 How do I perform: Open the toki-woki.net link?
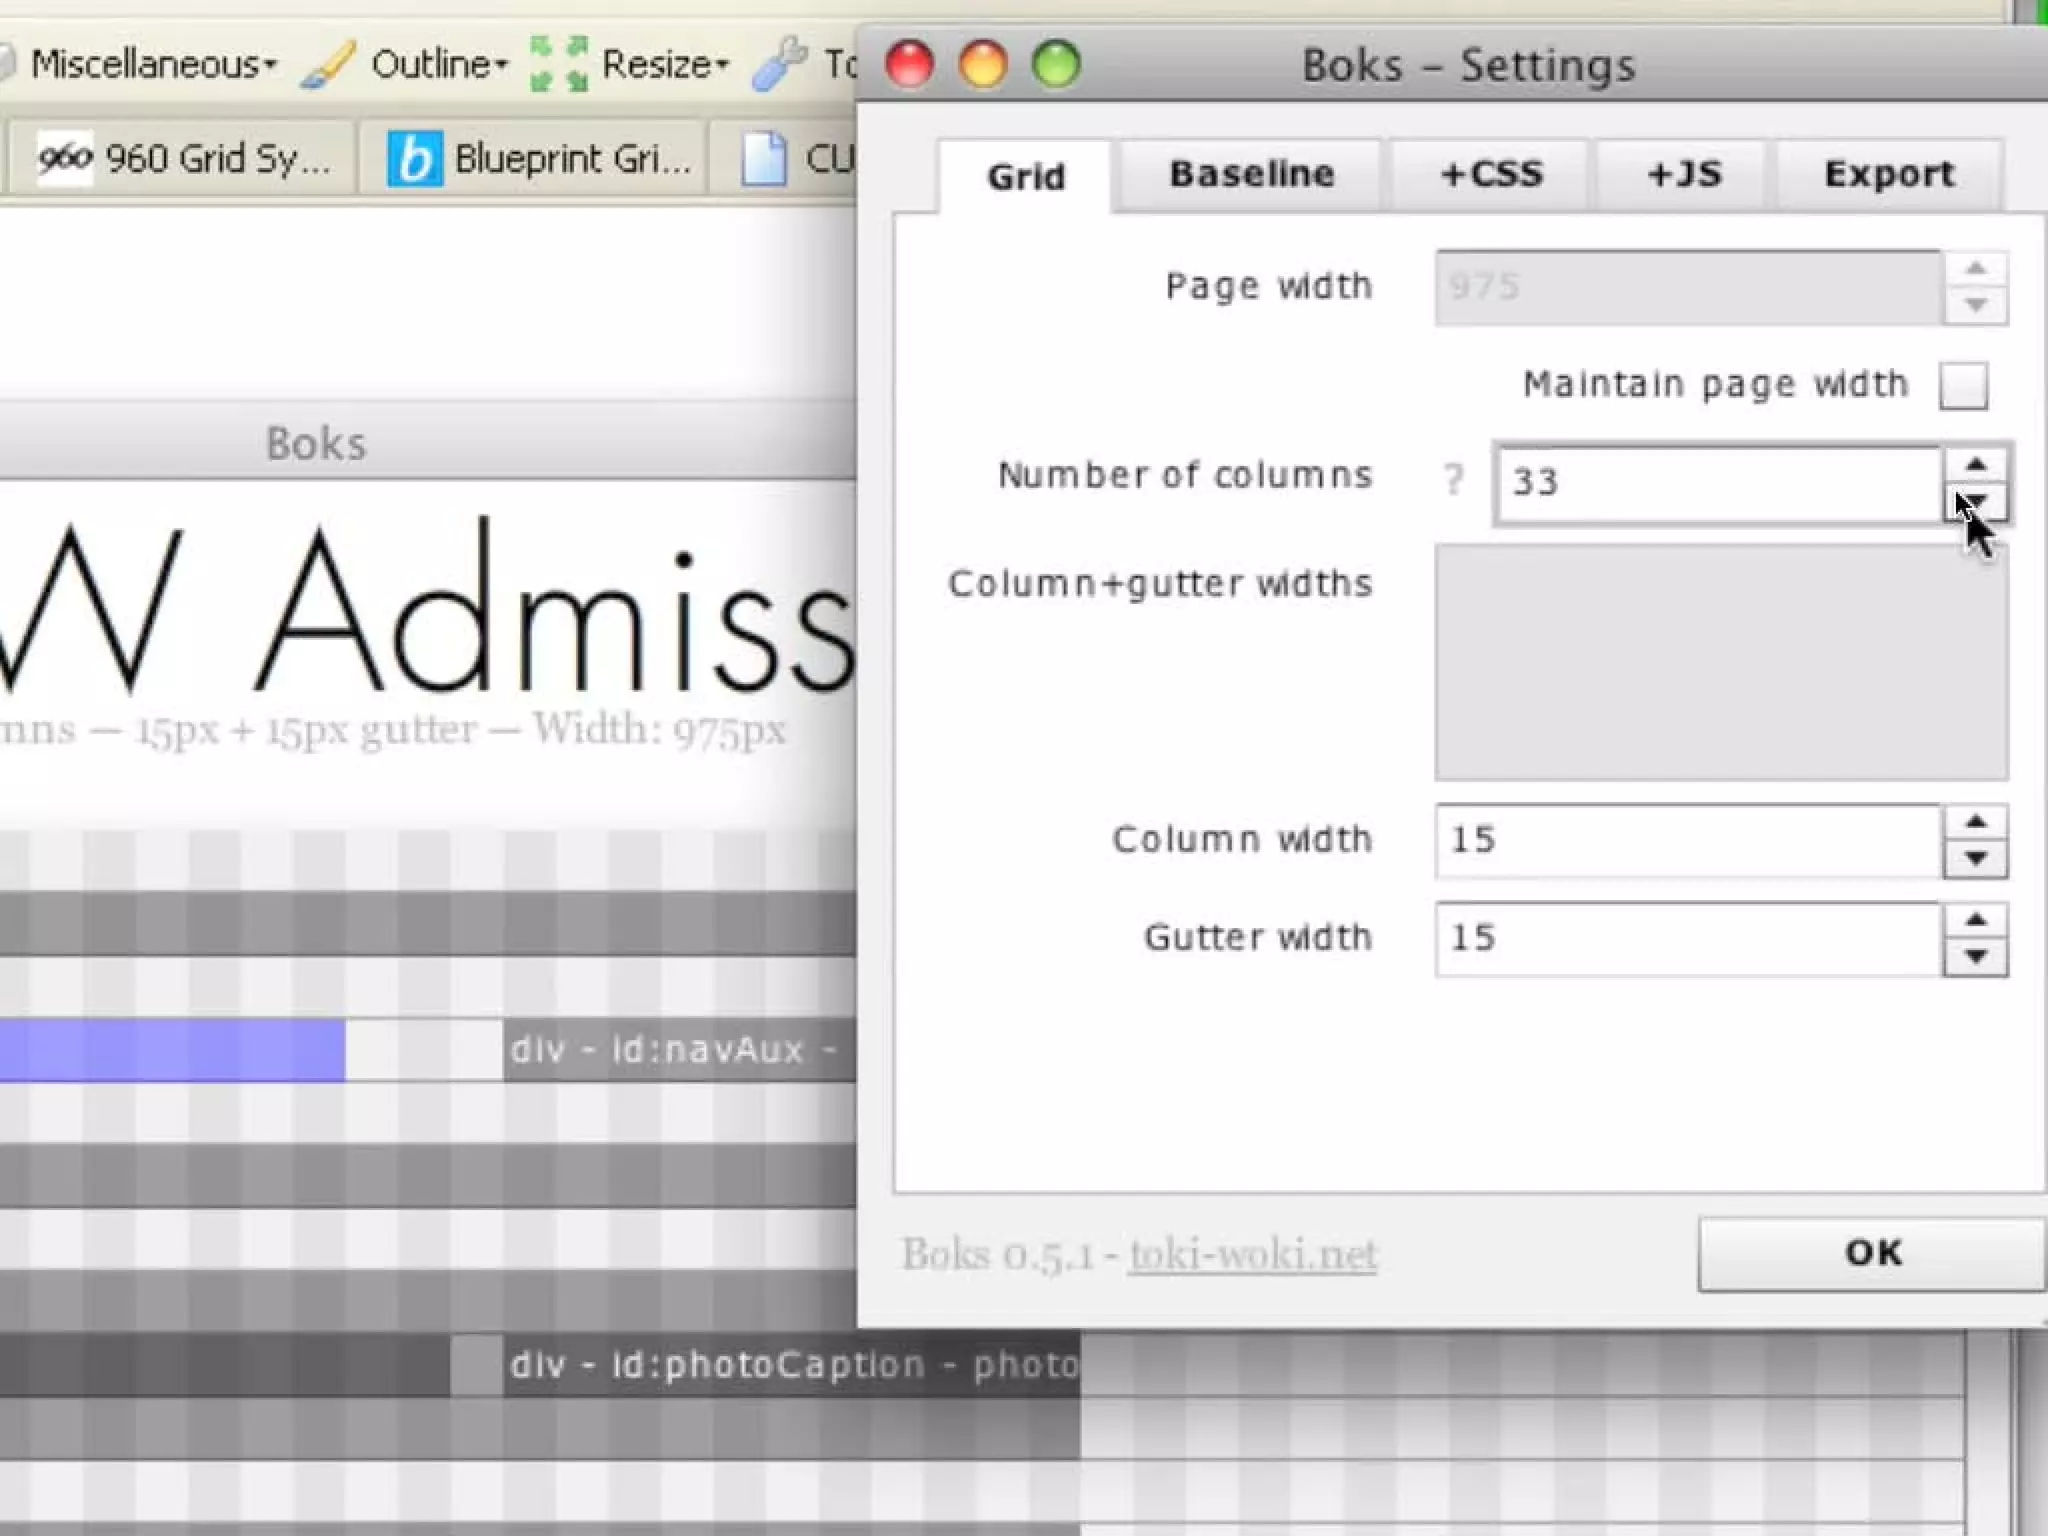point(1252,1254)
